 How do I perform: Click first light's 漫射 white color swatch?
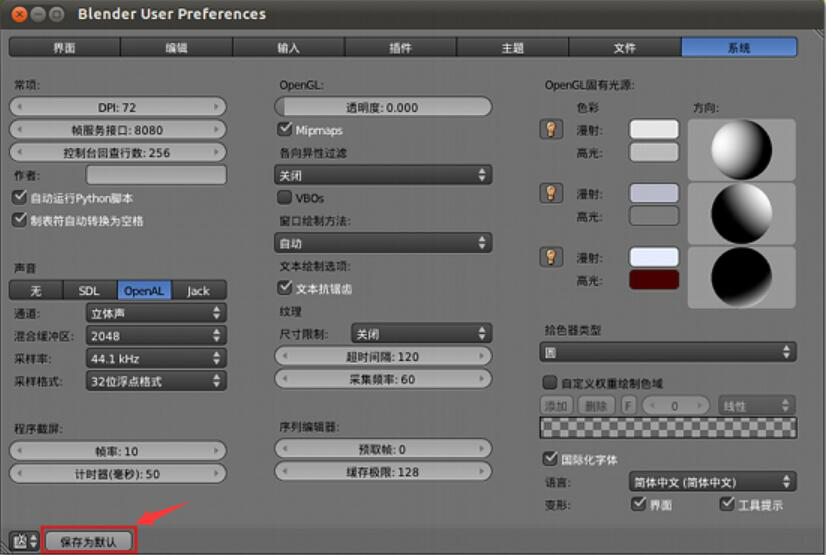coord(654,130)
